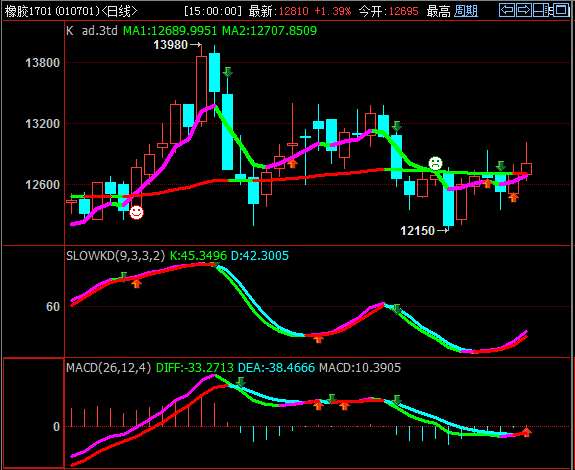Open MACD(26,12,4) indicator settings label
Image resolution: width=575 pixels, height=470 pixels.
[109, 368]
